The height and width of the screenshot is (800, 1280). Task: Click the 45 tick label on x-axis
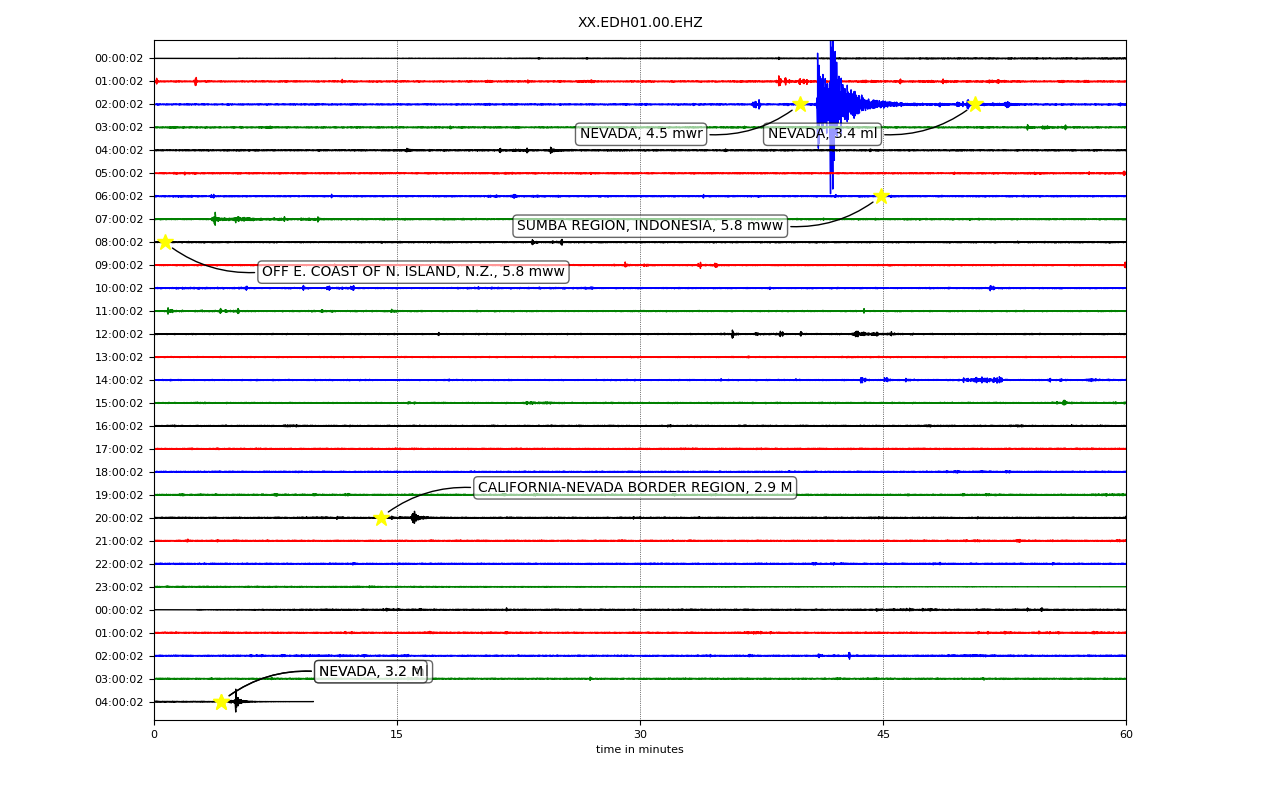pos(883,735)
